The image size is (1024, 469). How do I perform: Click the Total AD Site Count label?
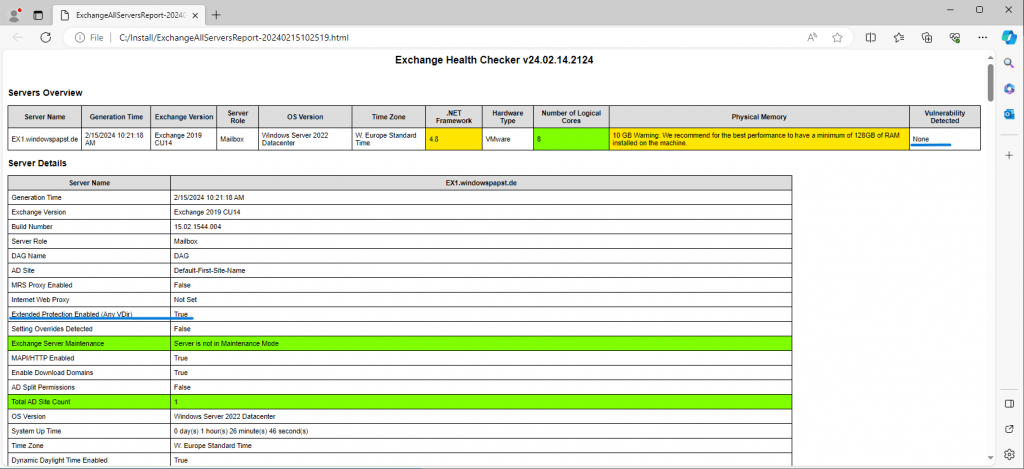pyautogui.click(x=40, y=402)
